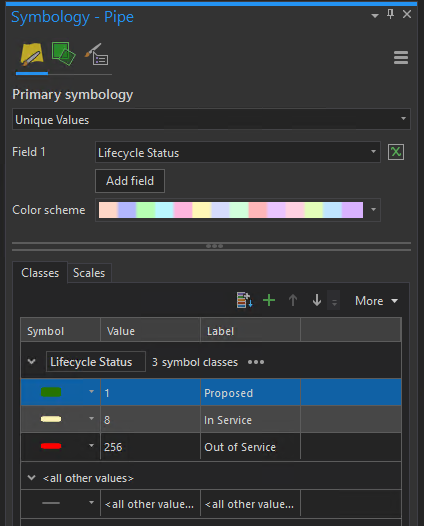Open the Advanced symbol options icon

97,54
